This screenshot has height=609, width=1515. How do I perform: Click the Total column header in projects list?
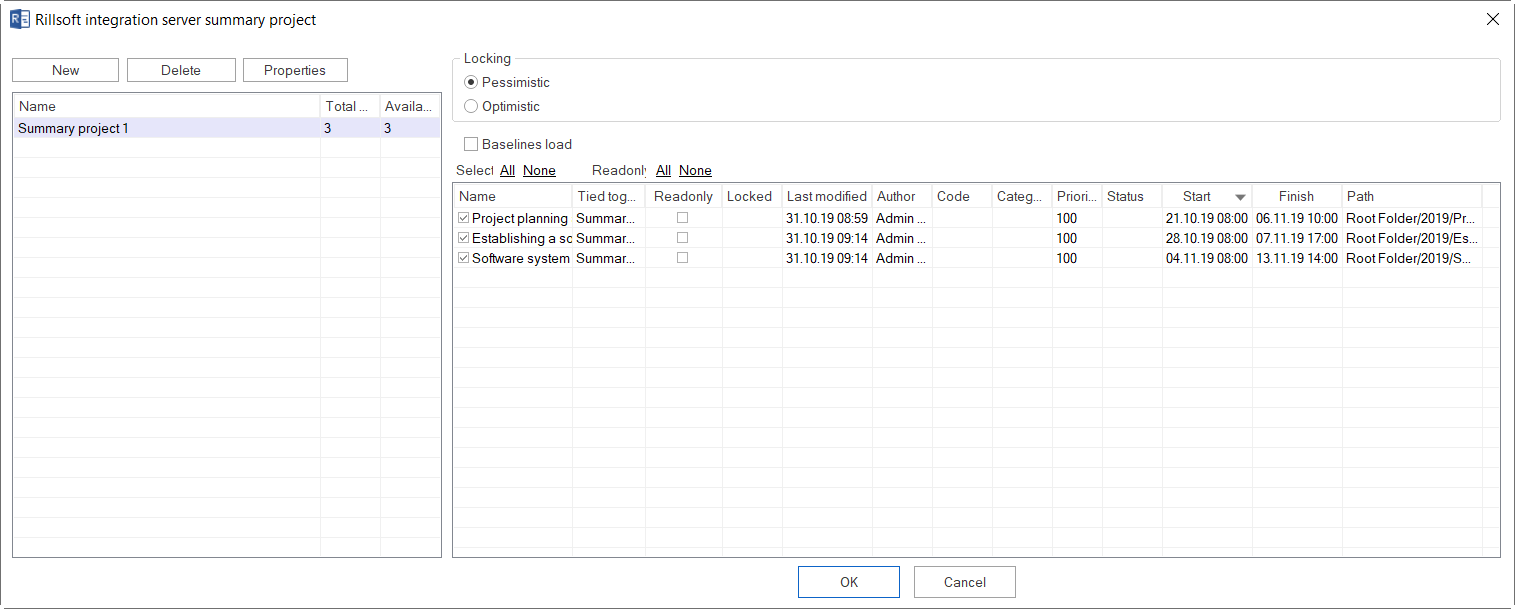(x=350, y=106)
